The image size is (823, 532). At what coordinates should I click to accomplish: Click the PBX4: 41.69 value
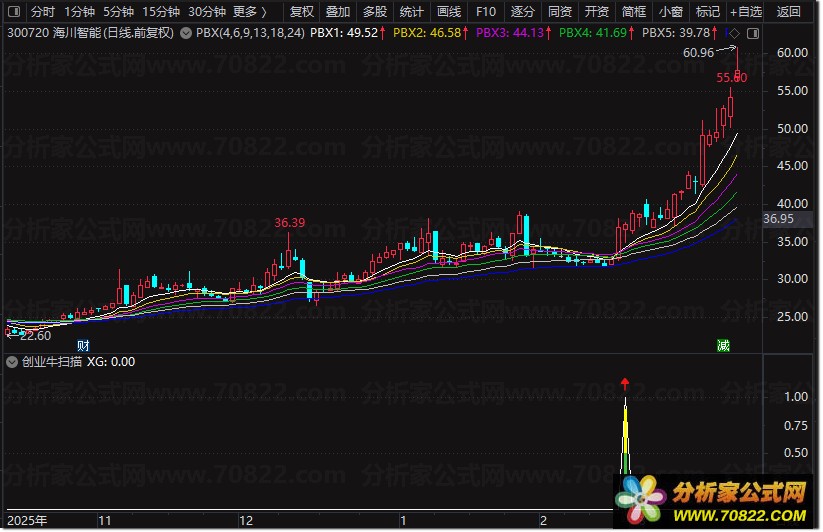pos(593,33)
